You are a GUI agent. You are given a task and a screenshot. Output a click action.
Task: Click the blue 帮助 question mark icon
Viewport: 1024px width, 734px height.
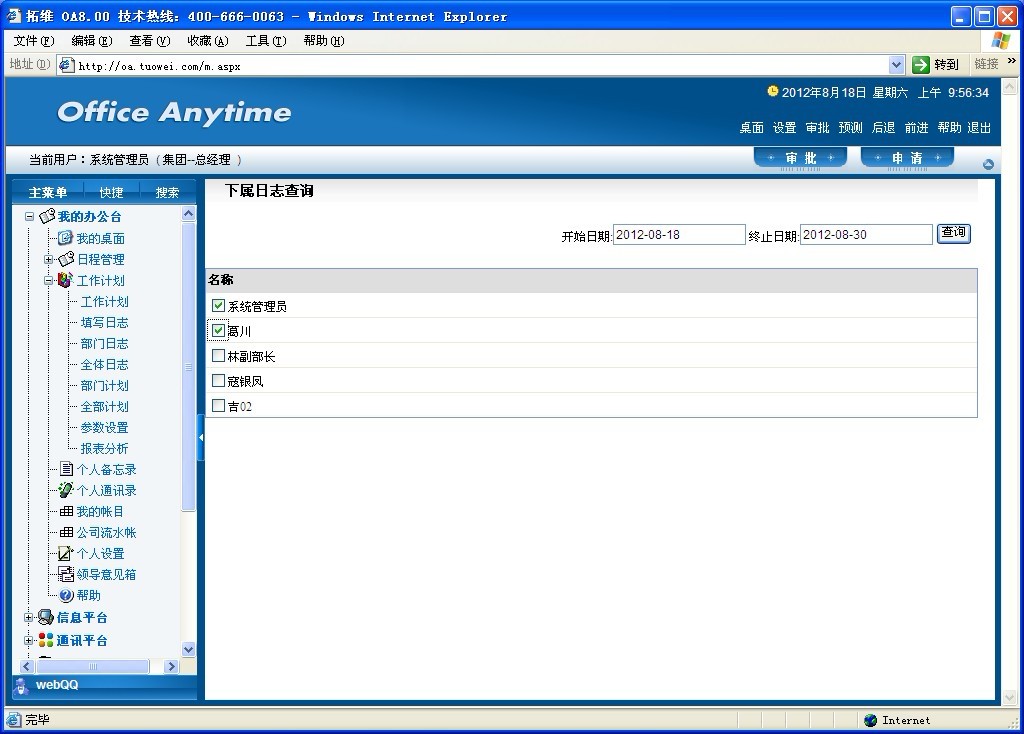coord(66,595)
